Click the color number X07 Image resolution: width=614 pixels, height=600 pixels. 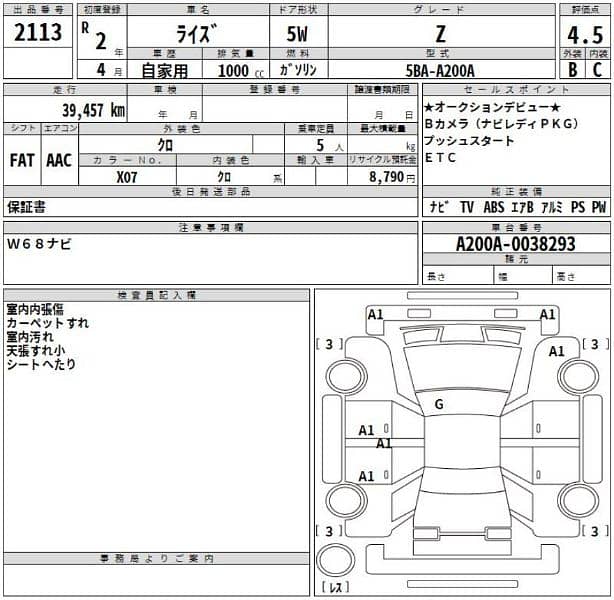point(127,177)
